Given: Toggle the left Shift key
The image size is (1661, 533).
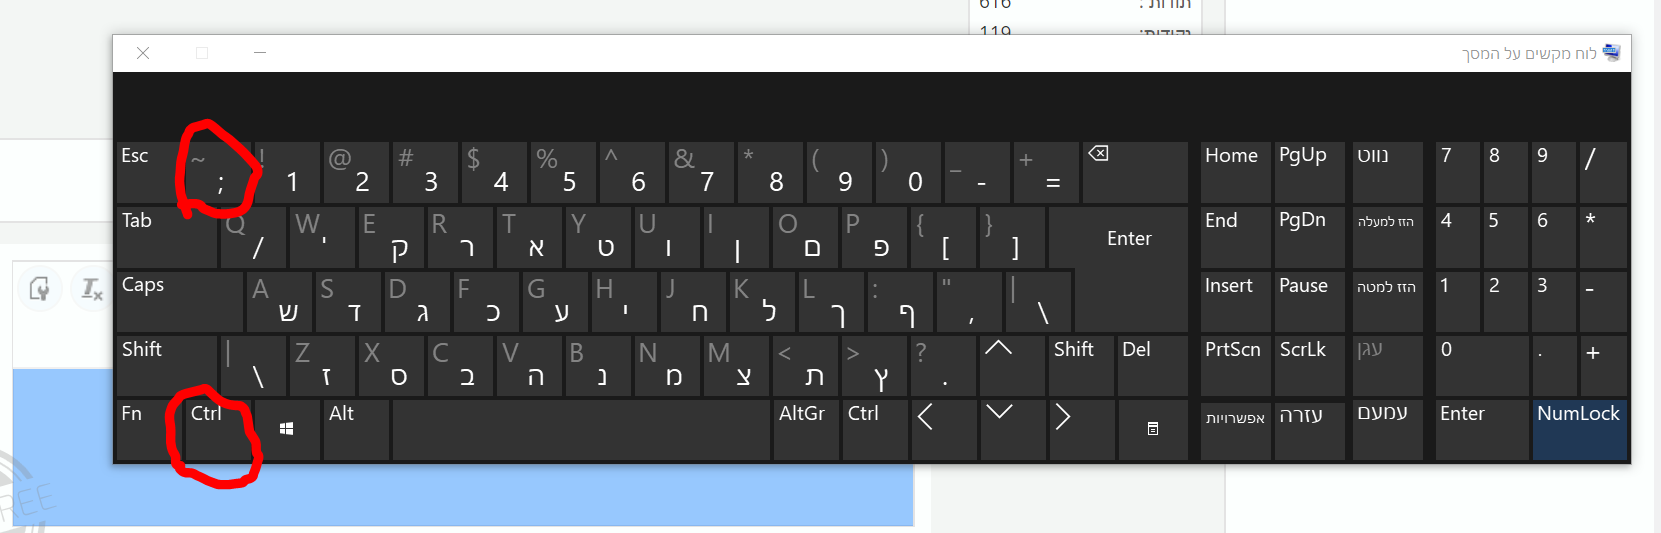Looking at the screenshot, I should 166,366.
